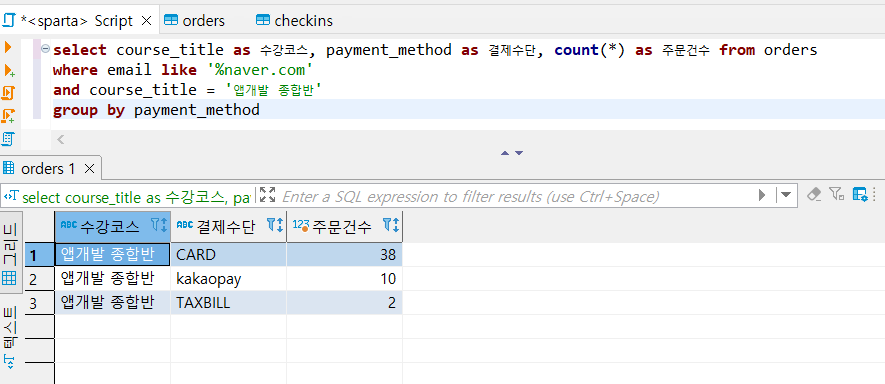Run the SQL statement with the play icon

coord(8,47)
